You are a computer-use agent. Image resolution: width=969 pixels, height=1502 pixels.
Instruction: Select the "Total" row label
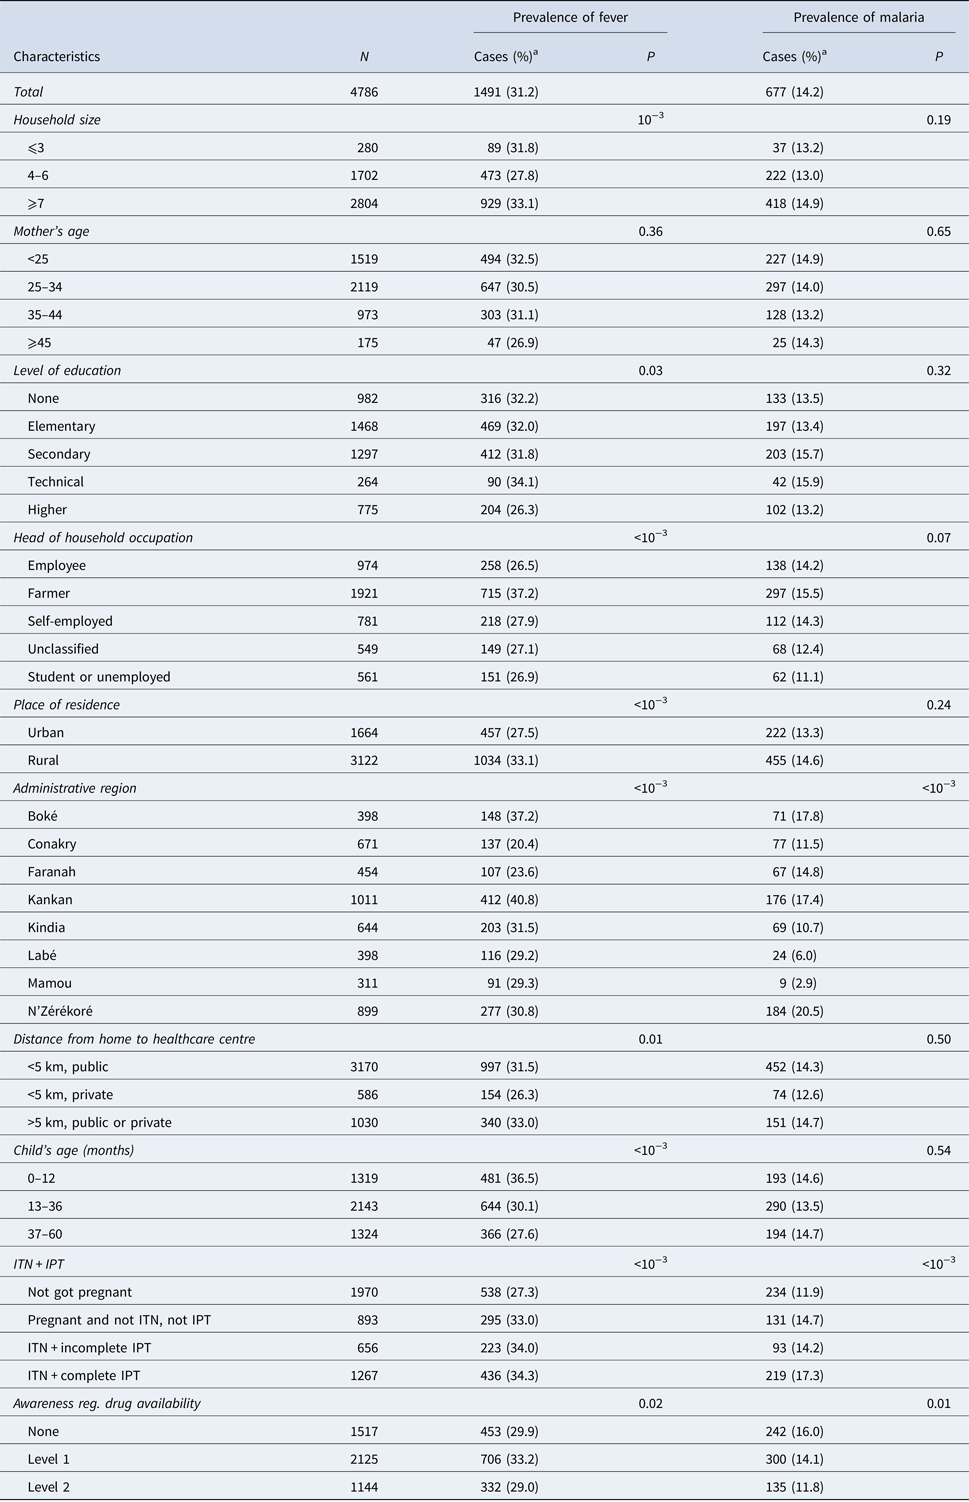point(28,92)
